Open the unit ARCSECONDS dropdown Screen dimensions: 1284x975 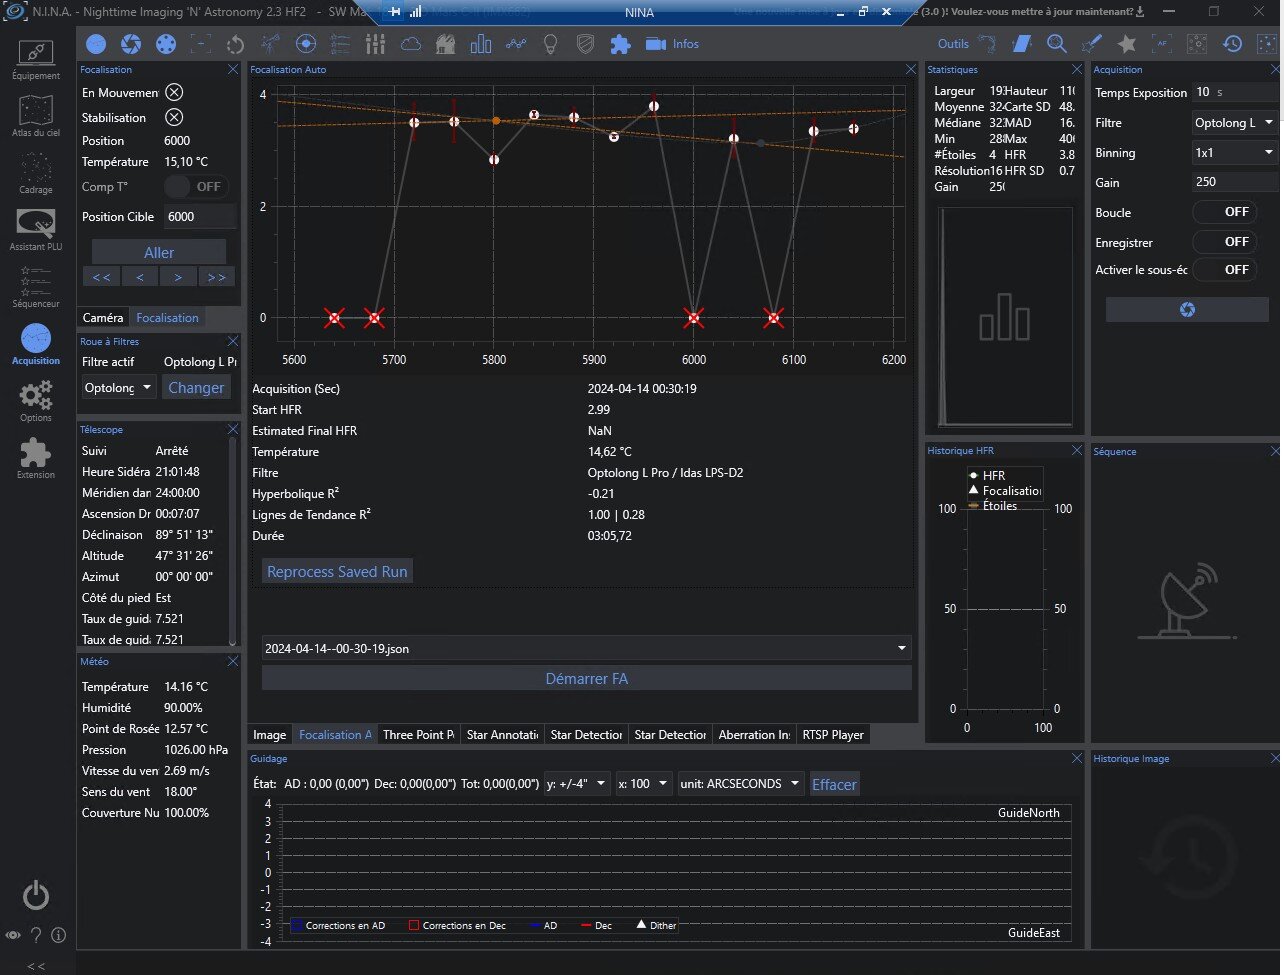pos(741,784)
